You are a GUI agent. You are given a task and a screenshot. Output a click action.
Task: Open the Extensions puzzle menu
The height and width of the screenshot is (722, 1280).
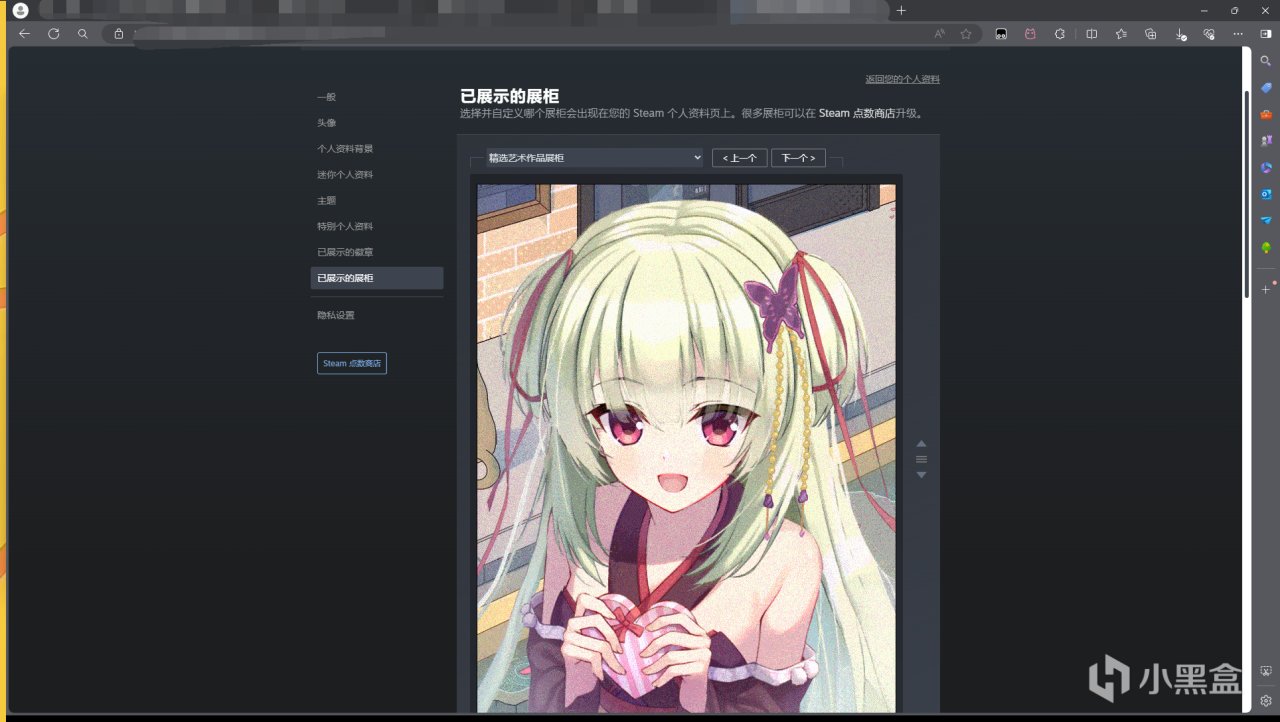[x=1060, y=34]
